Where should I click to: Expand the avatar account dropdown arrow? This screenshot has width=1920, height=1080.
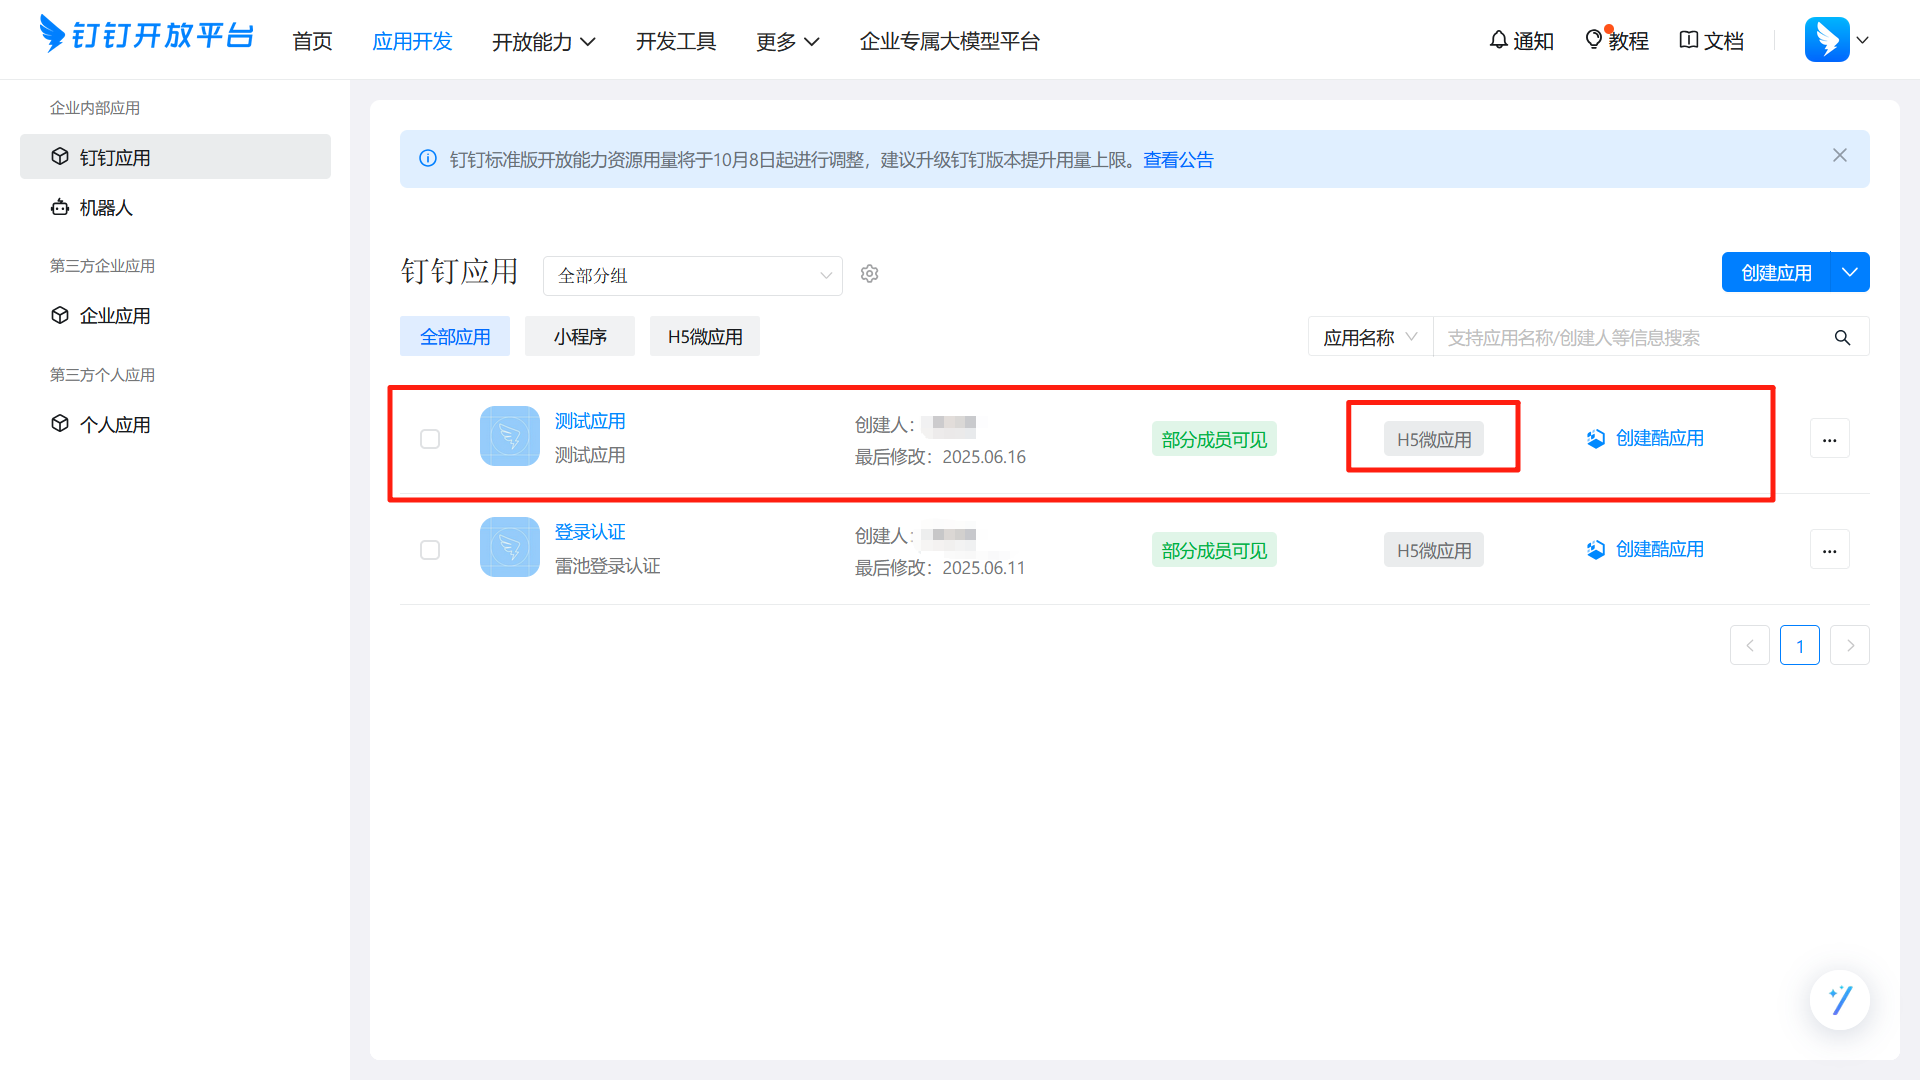[1863, 41]
